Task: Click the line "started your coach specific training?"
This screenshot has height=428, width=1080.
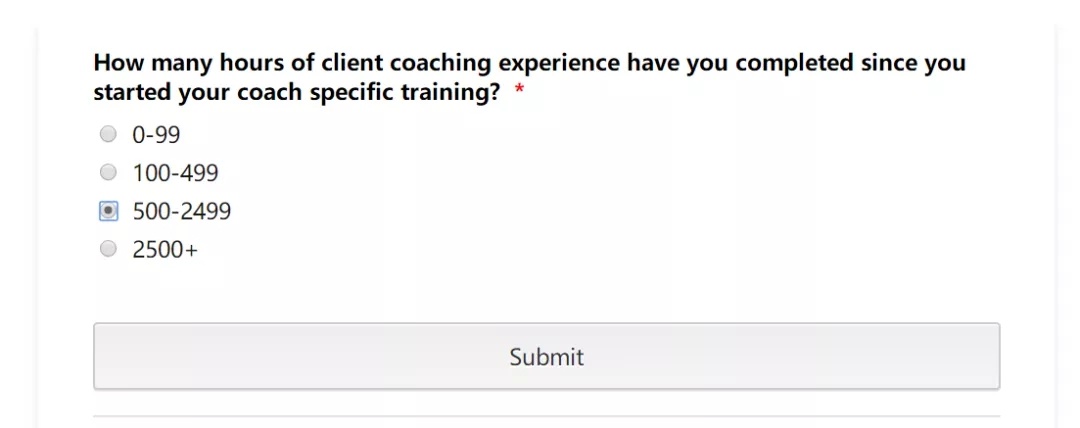Action: pyautogui.click(x=296, y=93)
